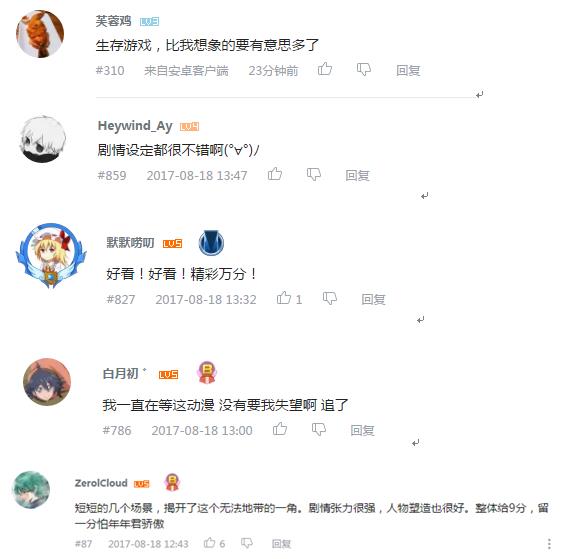Dislike 芙蓉鸡's comment with thumbs down
561x559 pixels.
pos(364,69)
